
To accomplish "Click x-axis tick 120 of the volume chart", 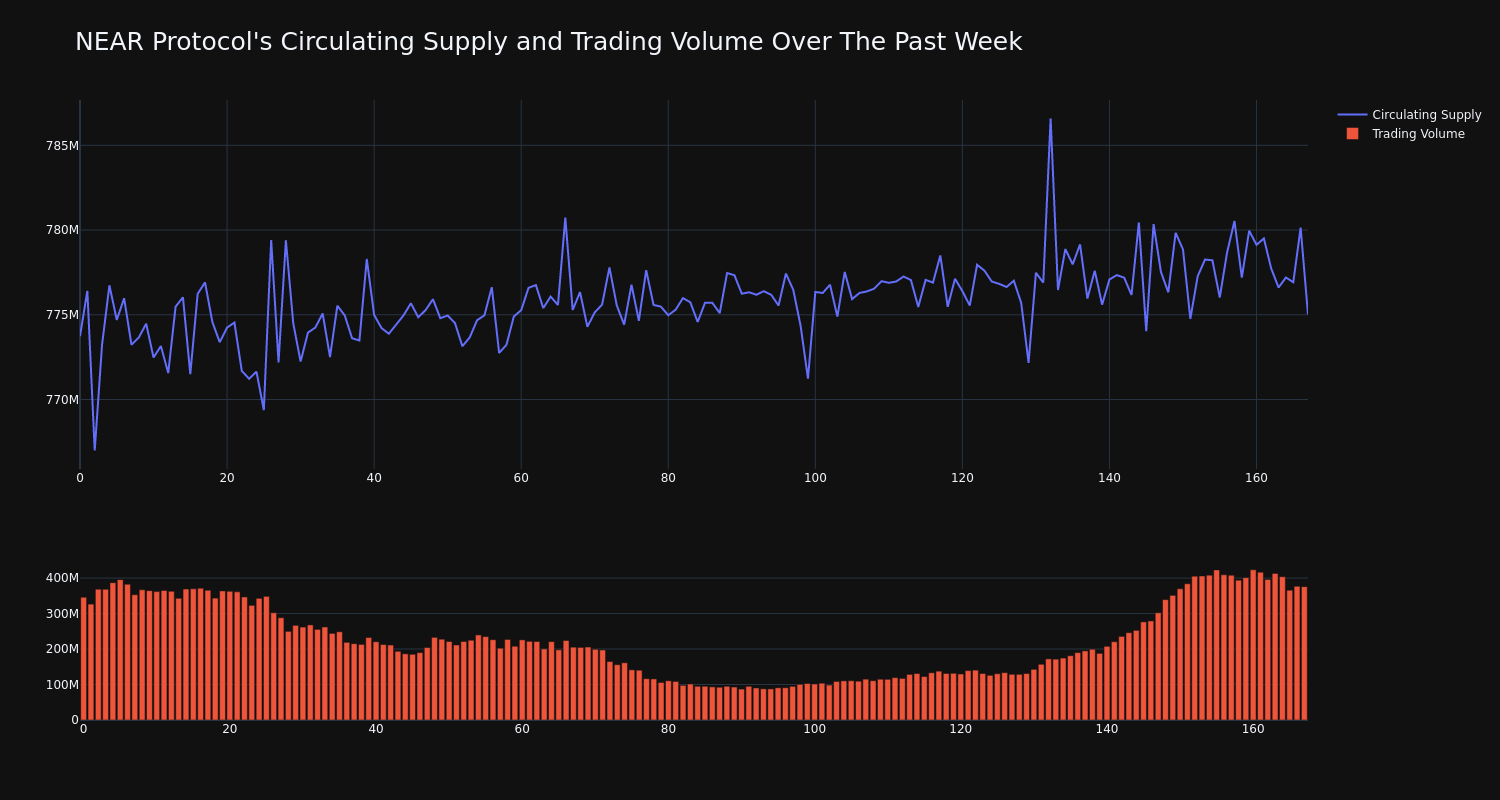I will 961,729.
